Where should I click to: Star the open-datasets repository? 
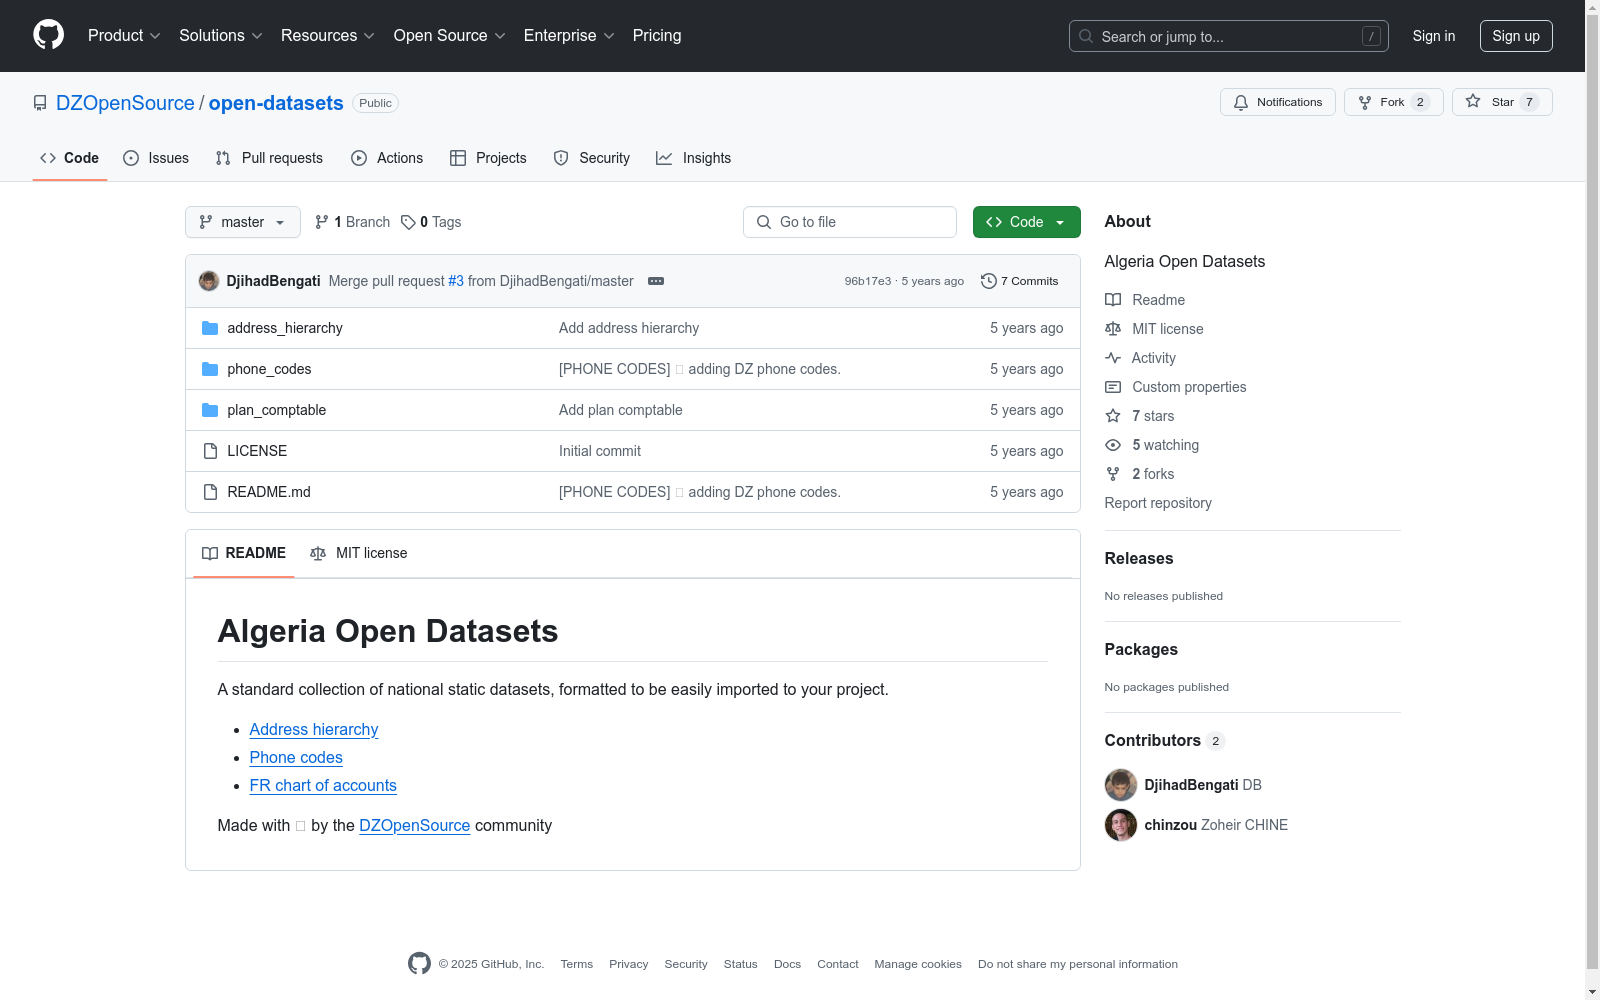tap(1502, 102)
